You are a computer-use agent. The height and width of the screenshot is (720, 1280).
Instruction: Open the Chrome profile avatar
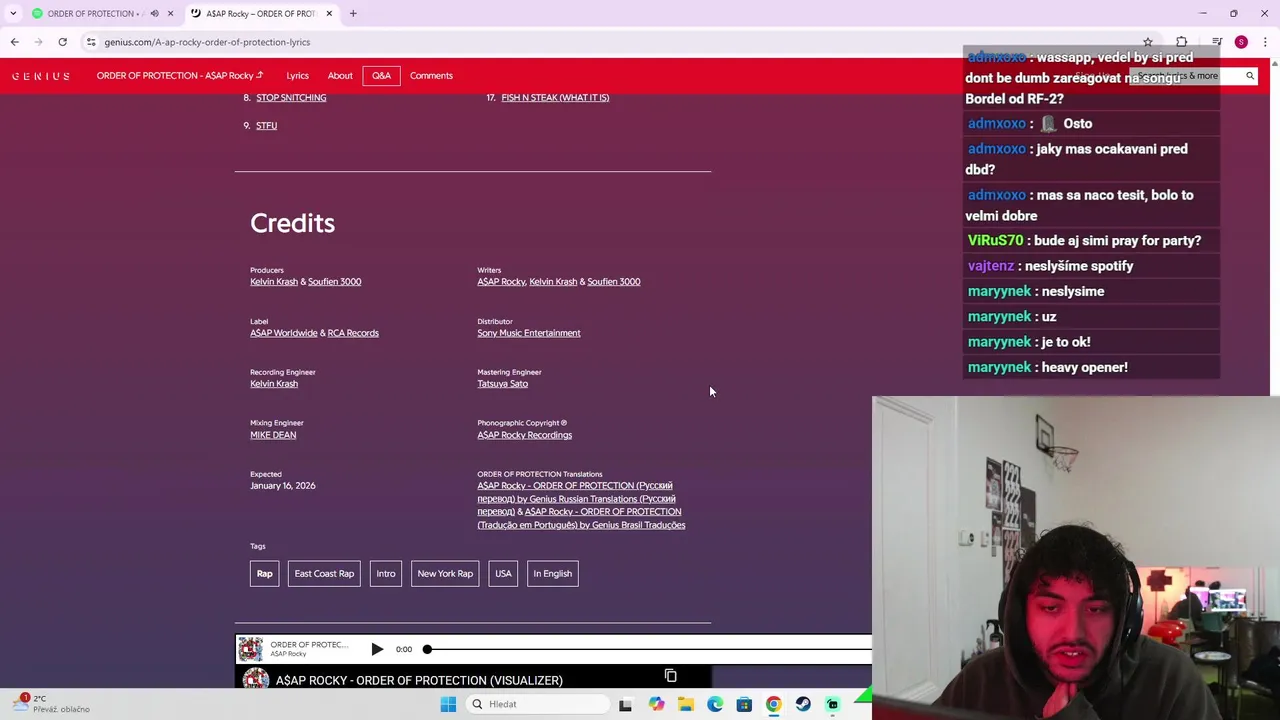pyautogui.click(x=1241, y=42)
